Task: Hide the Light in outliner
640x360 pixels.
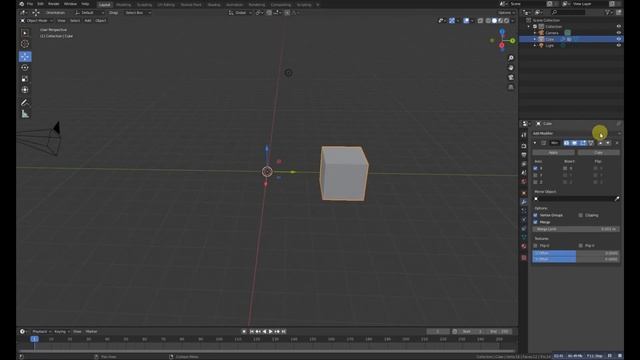Action: click(618, 45)
